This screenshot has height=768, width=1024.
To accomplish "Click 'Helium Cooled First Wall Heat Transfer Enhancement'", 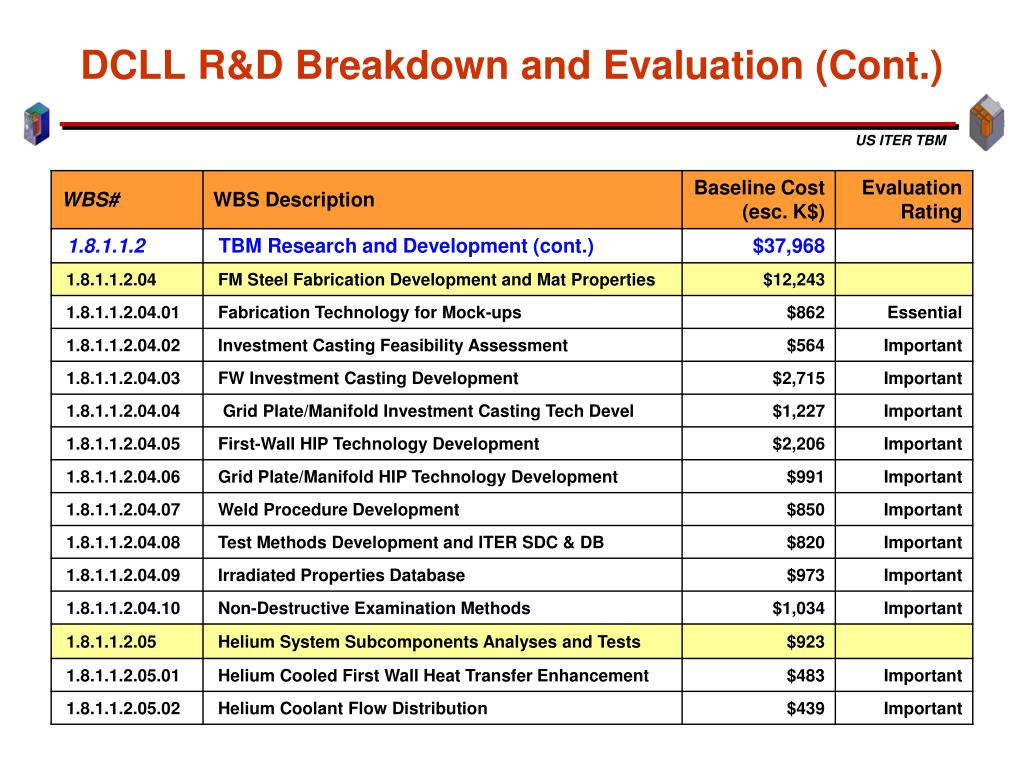I will [433, 676].
